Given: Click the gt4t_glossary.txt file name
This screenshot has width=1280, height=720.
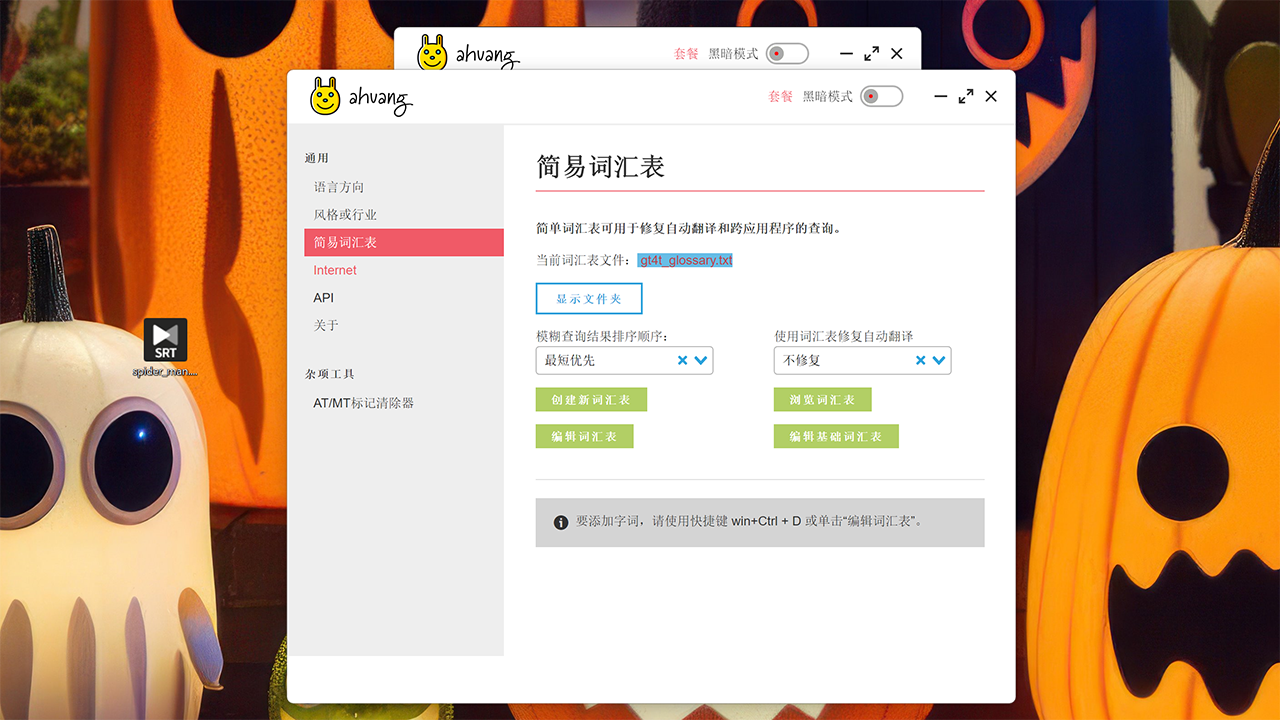Looking at the screenshot, I should pyautogui.click(x=686, y=260).
